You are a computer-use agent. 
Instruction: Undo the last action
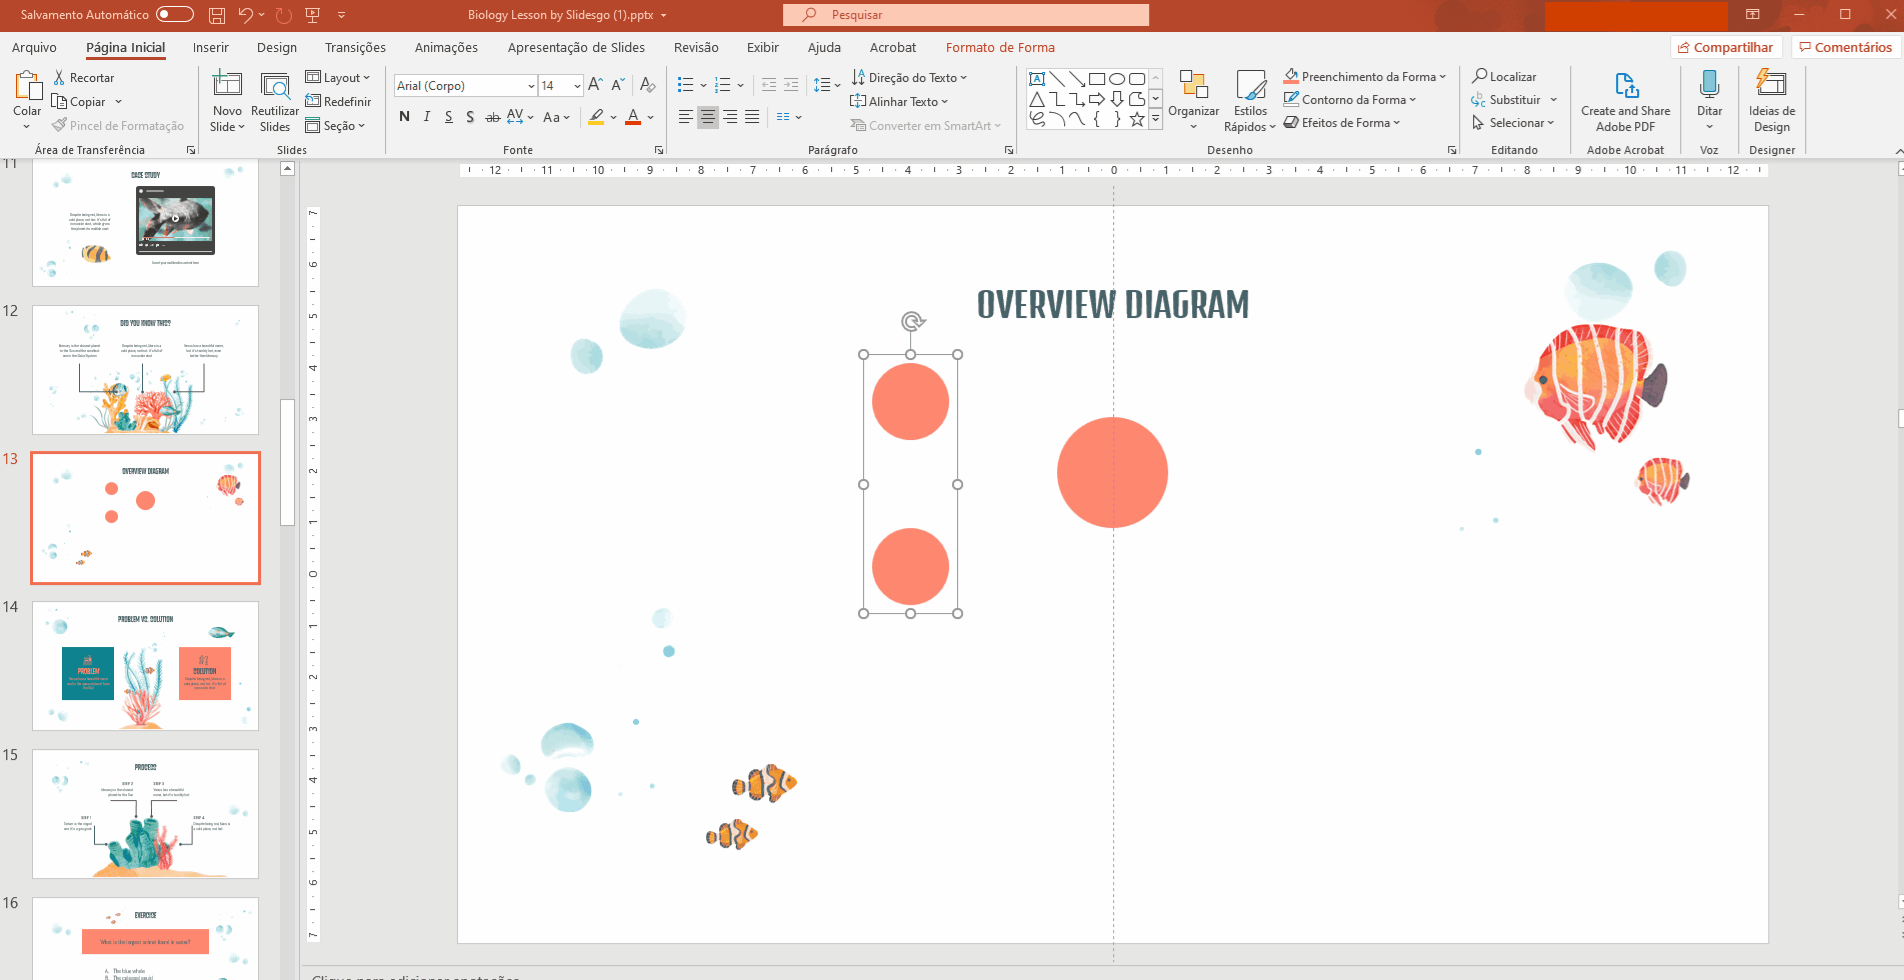(245, 15)
